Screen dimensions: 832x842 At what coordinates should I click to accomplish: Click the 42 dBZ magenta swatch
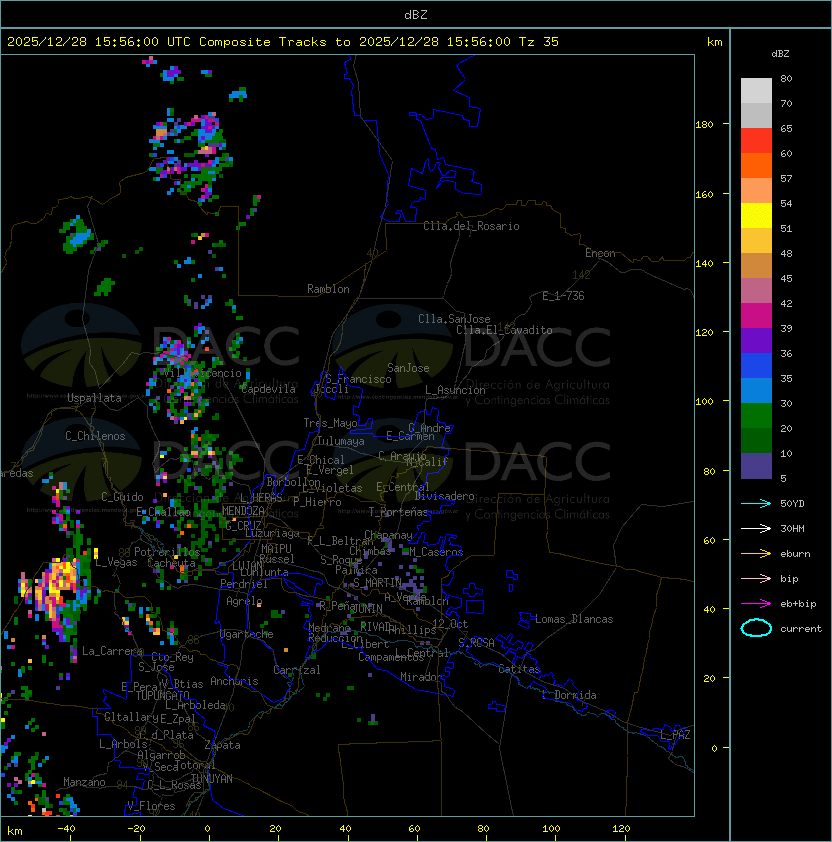756,316
